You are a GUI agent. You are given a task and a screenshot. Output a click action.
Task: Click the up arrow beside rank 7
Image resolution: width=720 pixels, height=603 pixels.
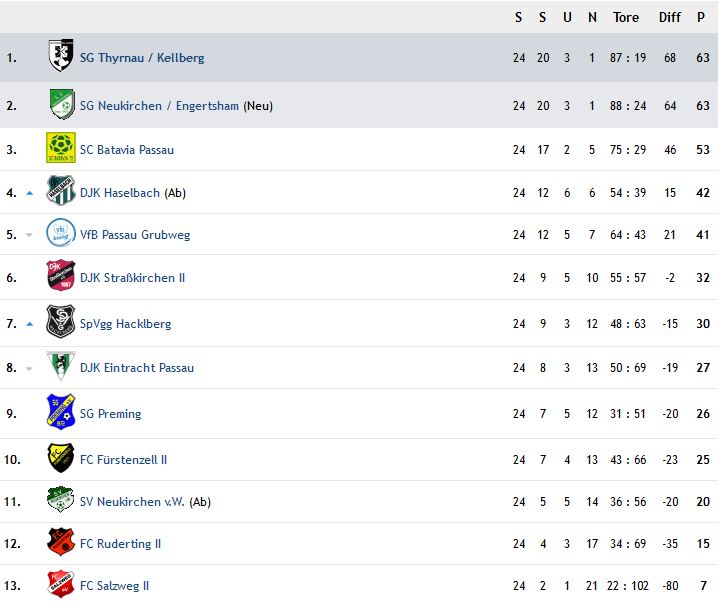coord(30,324)
